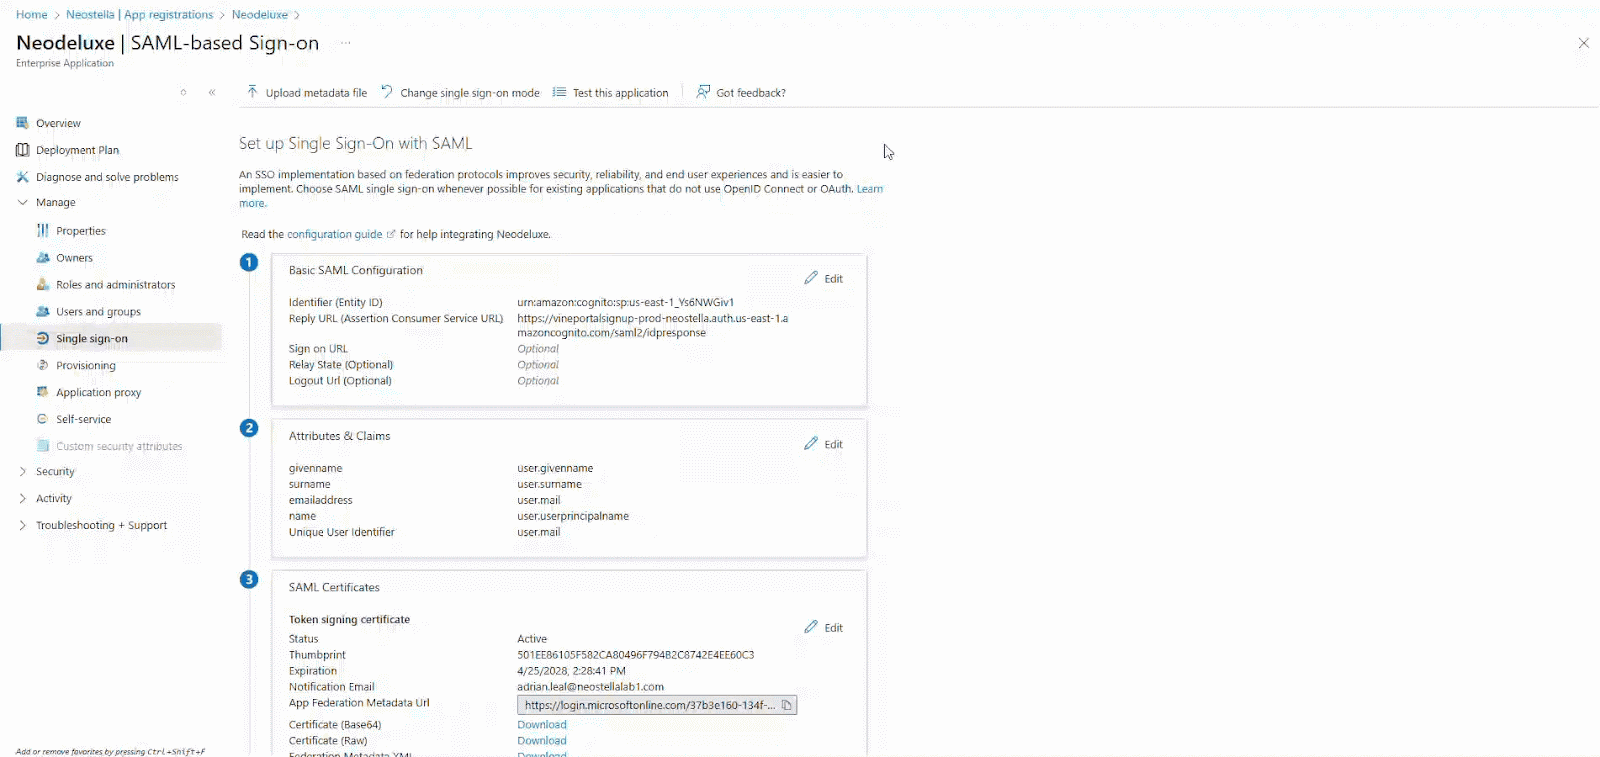Screen dimensions: 1600x757
Task: Click the user.givenname claim value
Action: click(555, 468)
